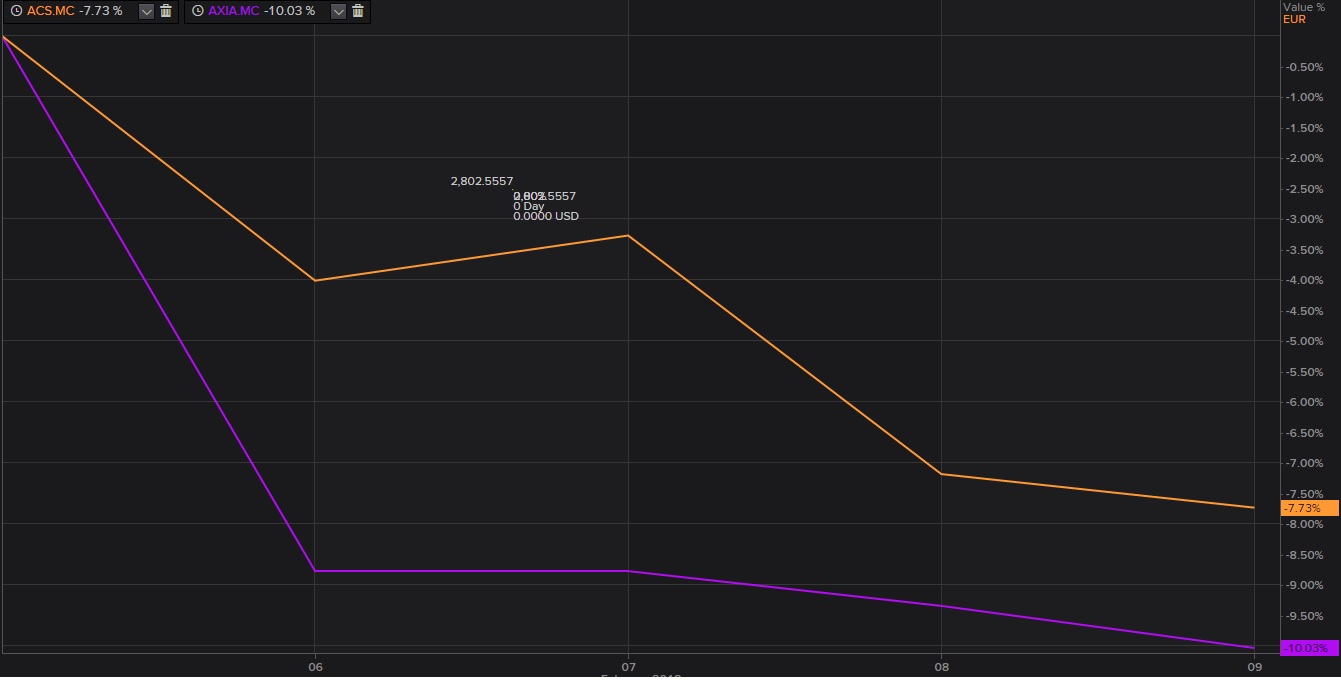Click the clock icon beside AXIA.MC
The image size is (1341, 680).
coord(197,11)
